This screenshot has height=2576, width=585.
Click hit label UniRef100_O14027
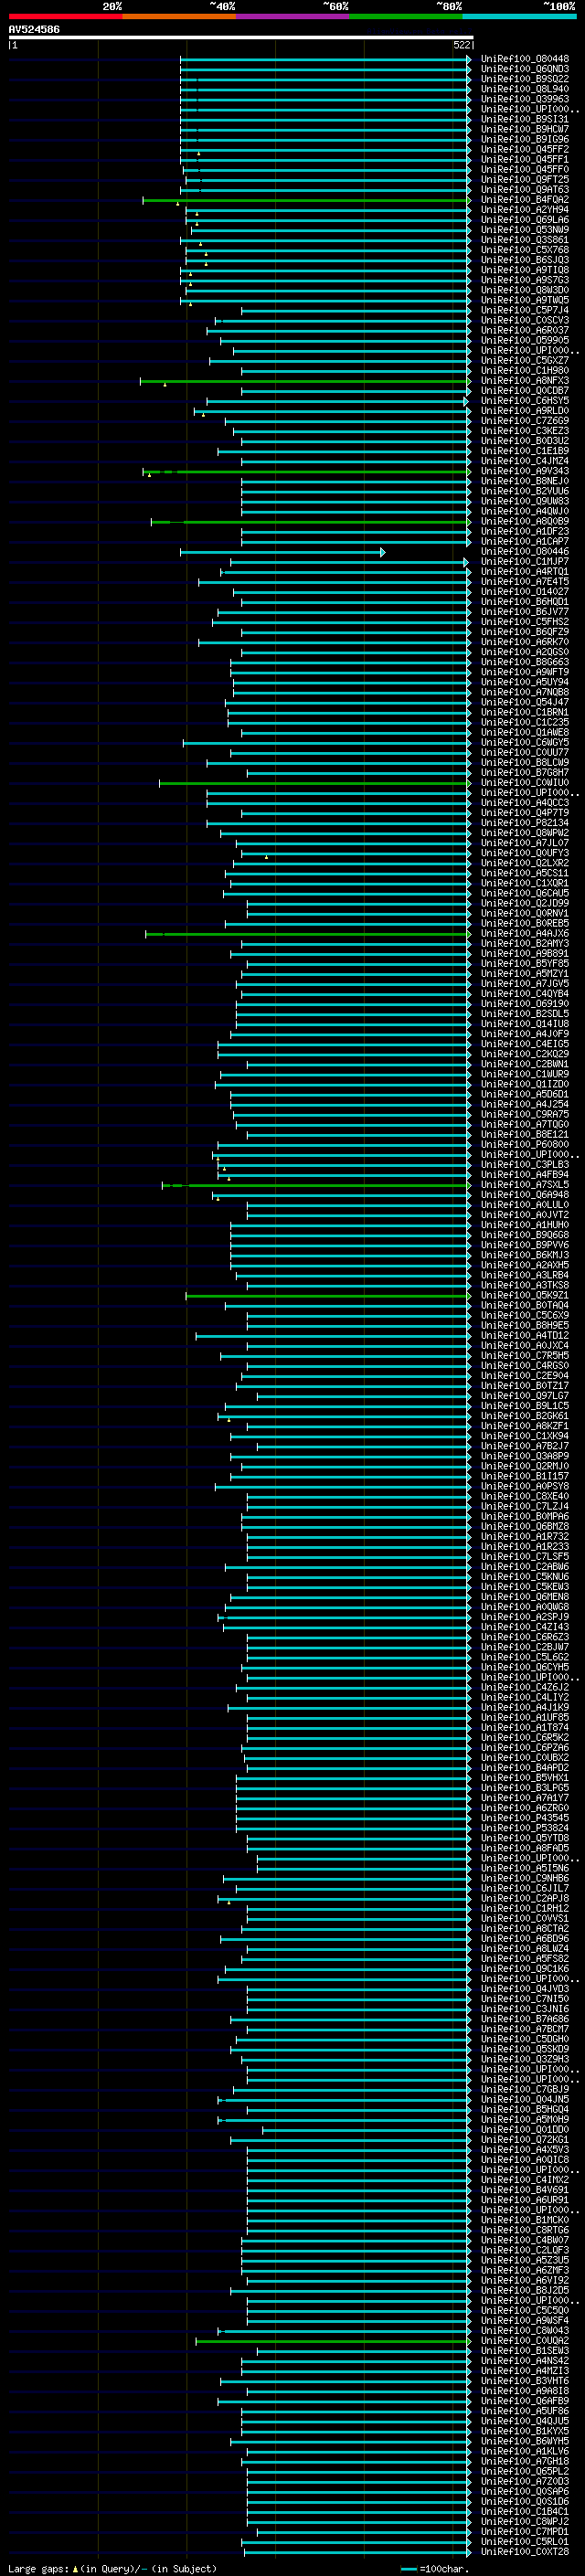click(x=525, y=592)
